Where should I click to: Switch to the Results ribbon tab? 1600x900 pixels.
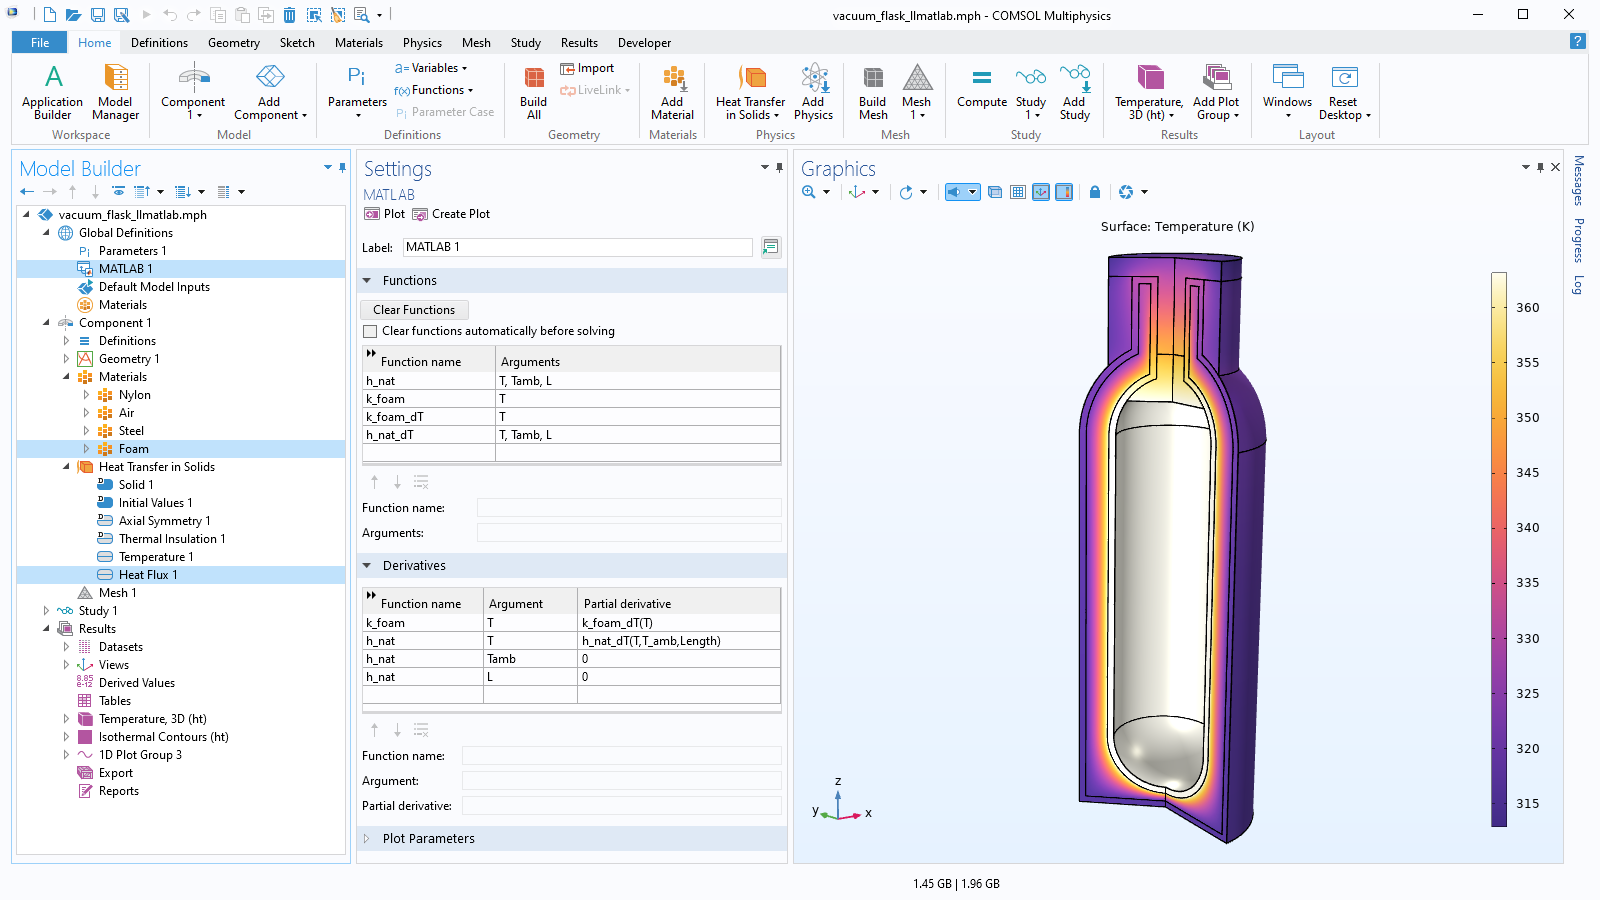[x=579, y=43]
